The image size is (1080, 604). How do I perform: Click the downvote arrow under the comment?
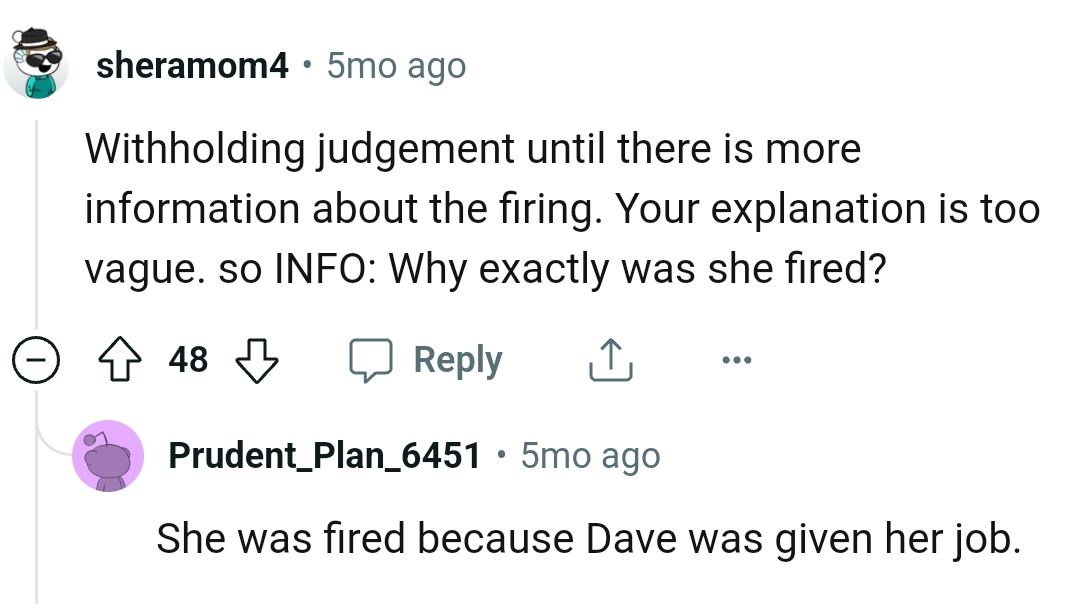(x=256, y=359)
